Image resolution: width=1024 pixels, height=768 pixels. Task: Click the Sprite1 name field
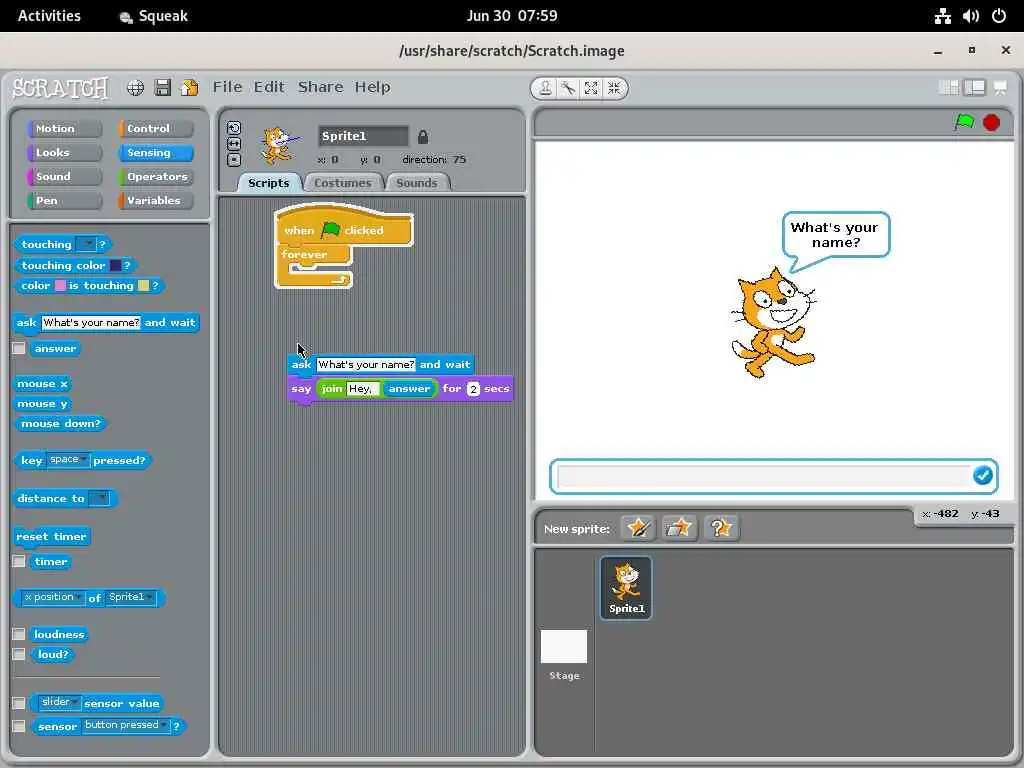[363, 136]
